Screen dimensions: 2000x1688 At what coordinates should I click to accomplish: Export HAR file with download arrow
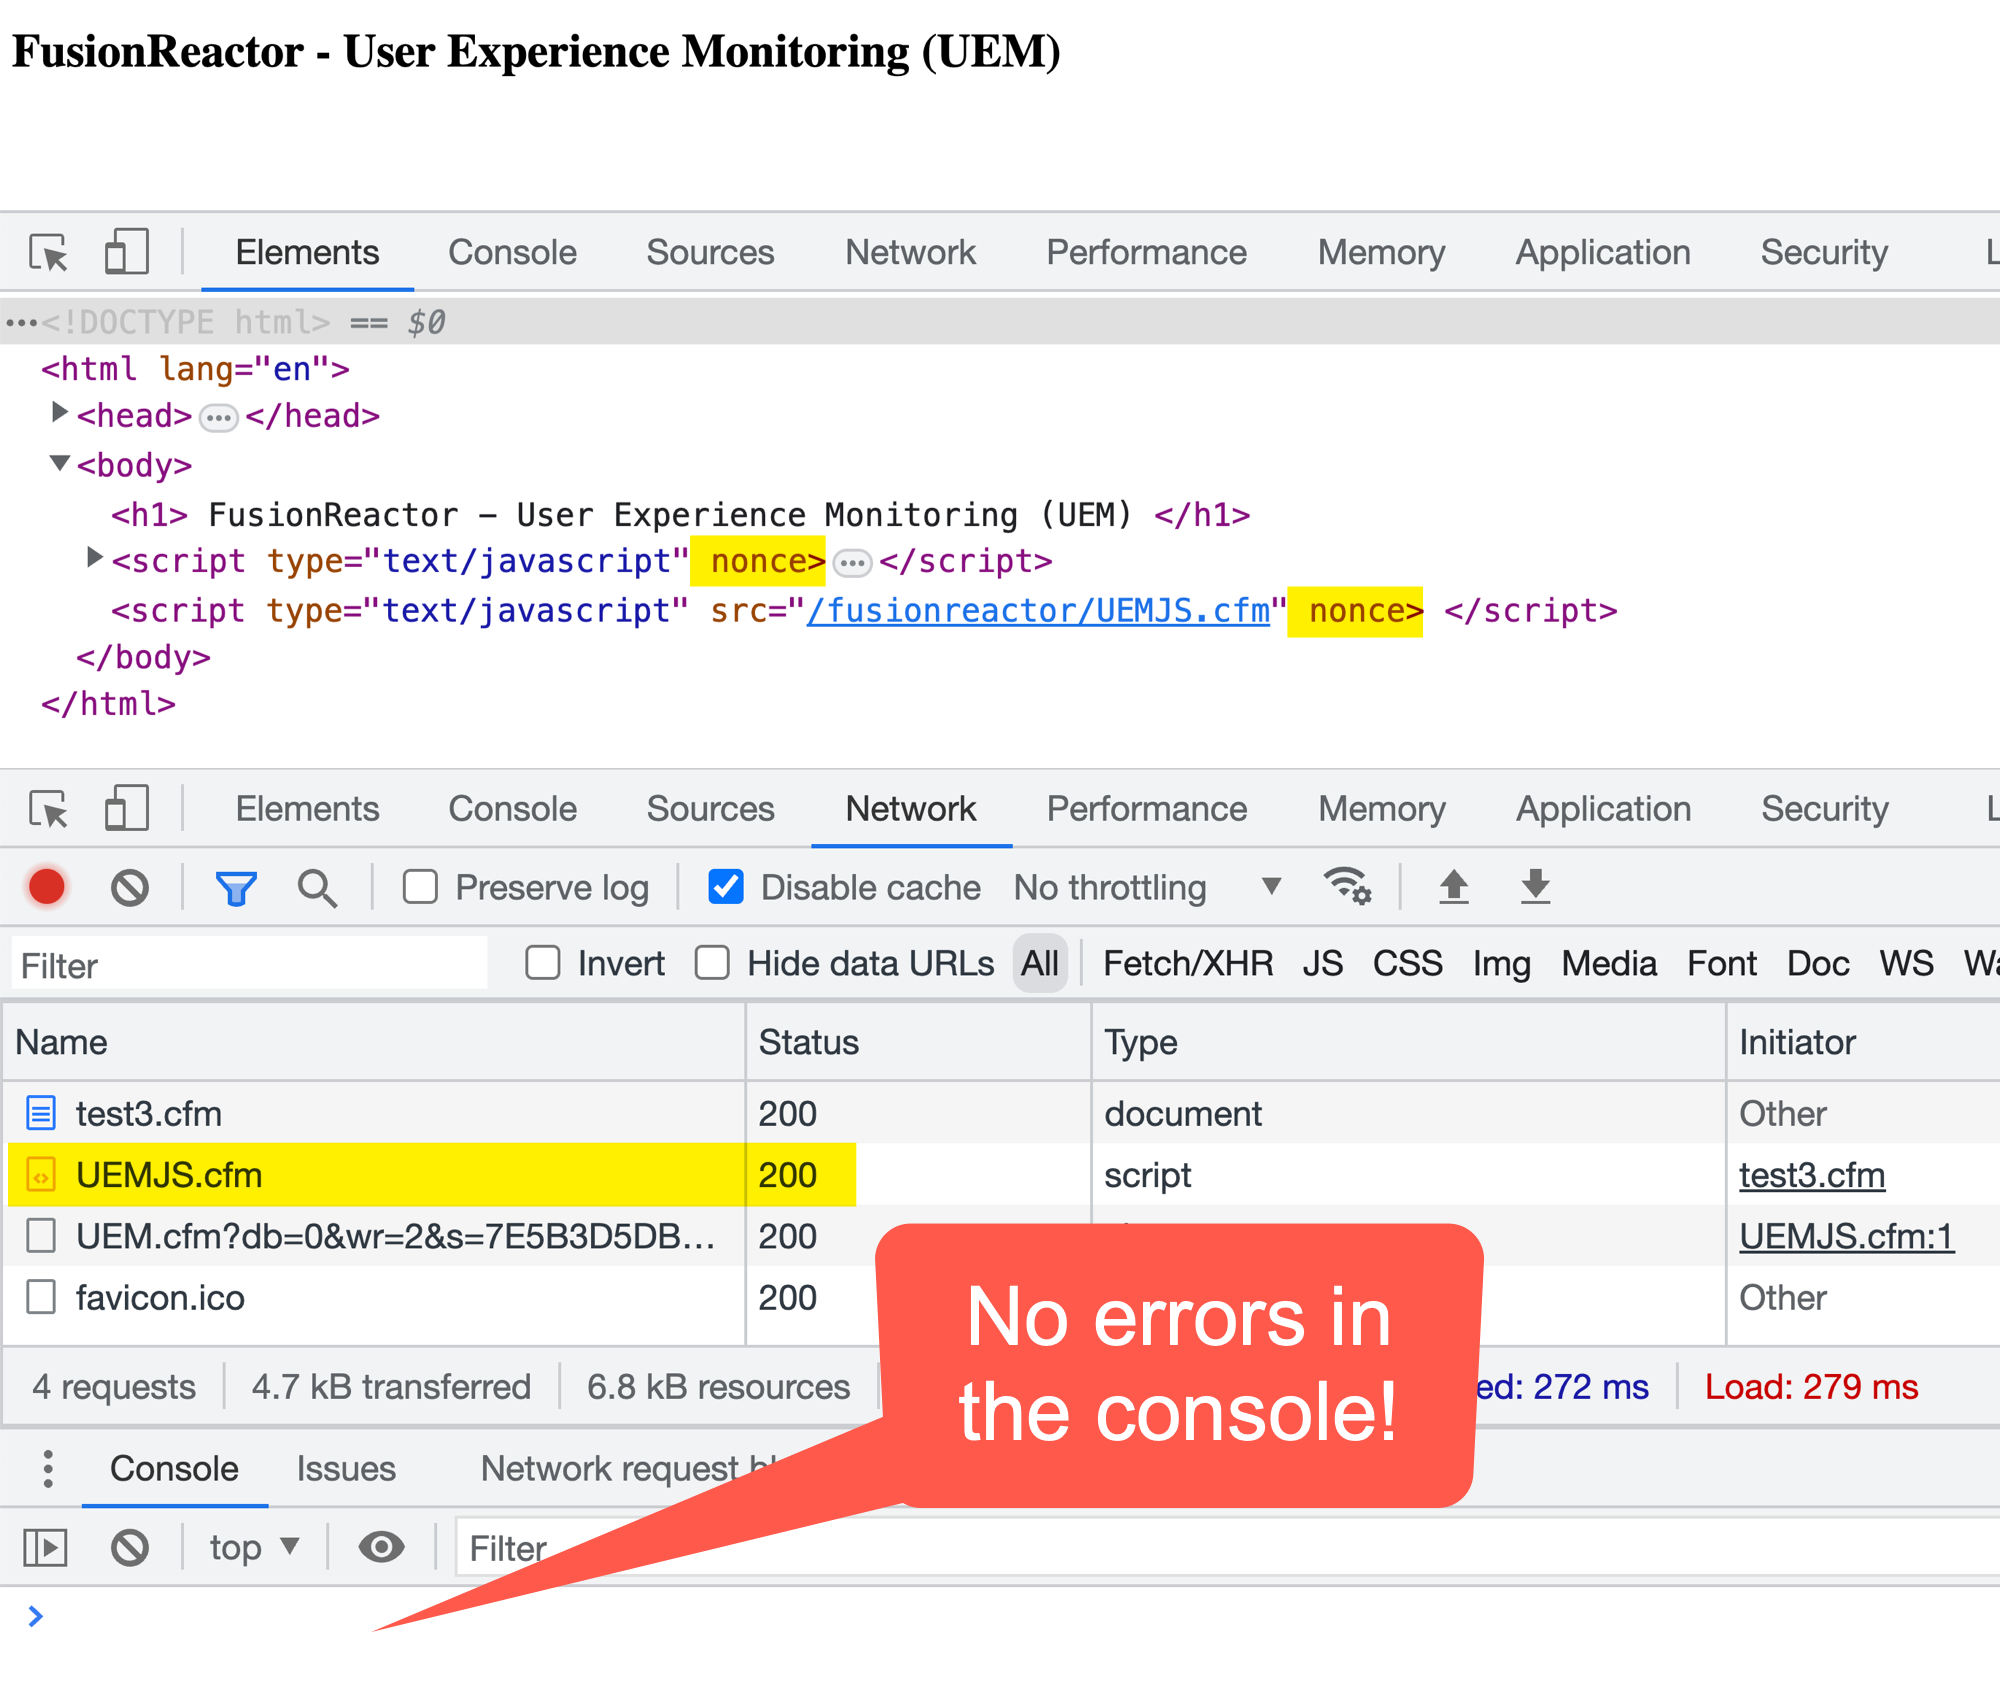coord(1535,886)
